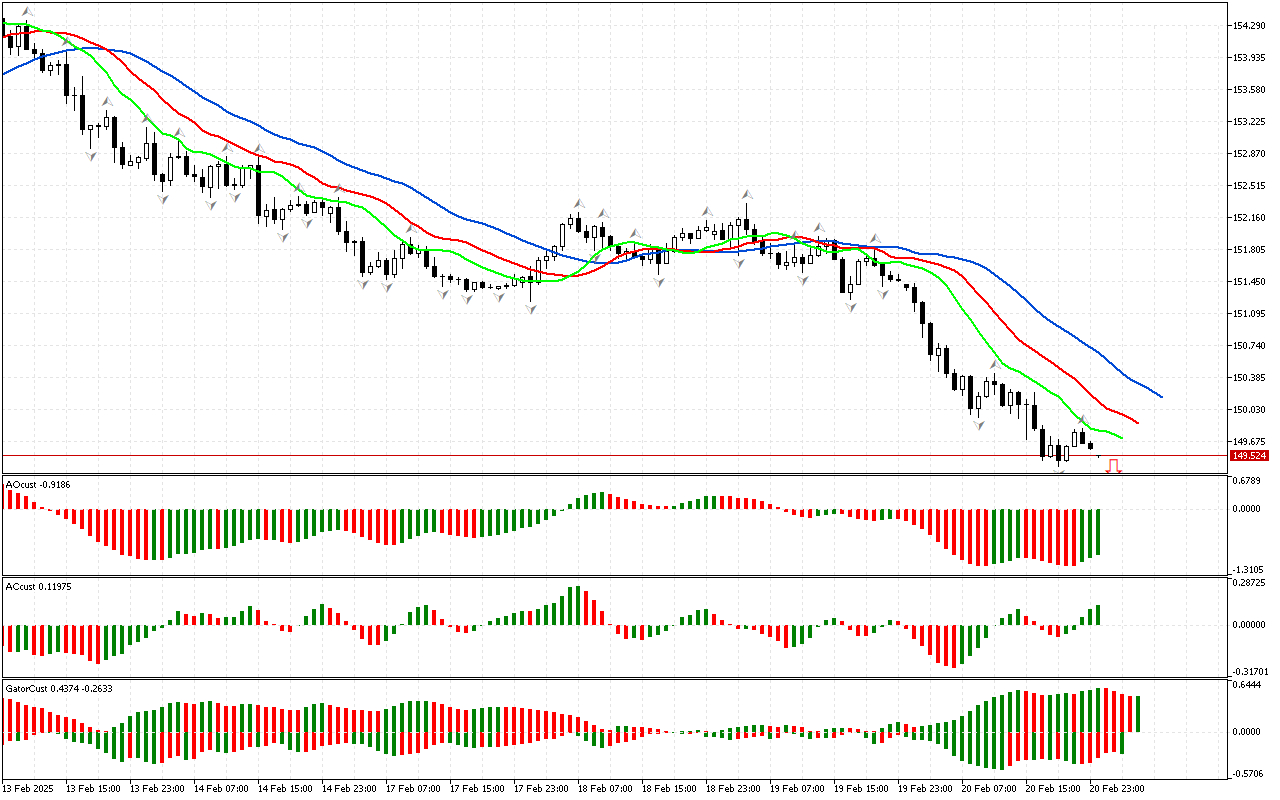Click the red pending-order marker icon
1280x800 pixels.
[1113, 466]
